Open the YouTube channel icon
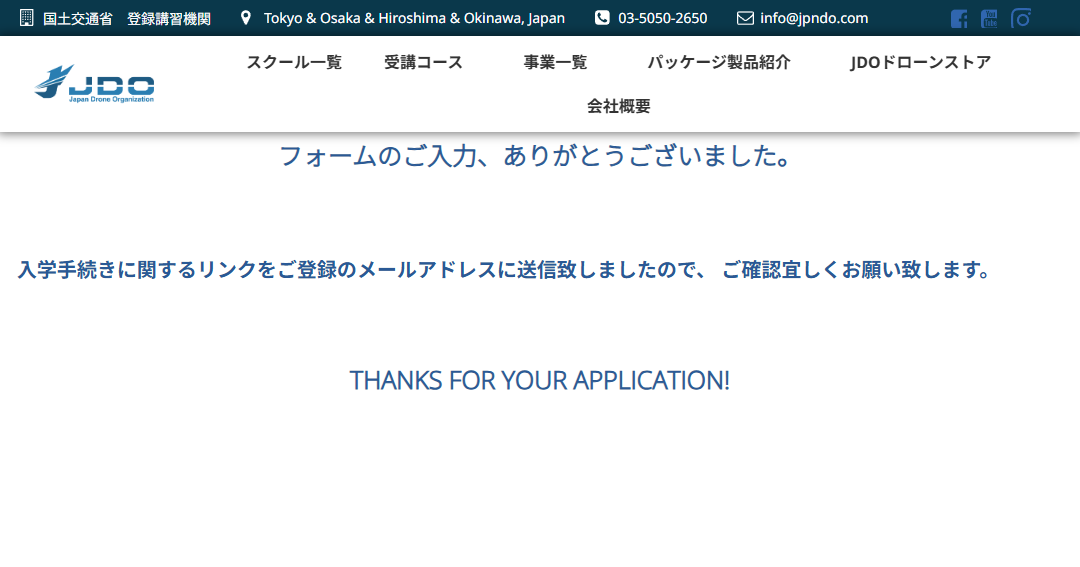This screenshot has width=1080, height=567. (x=989, y=18)
